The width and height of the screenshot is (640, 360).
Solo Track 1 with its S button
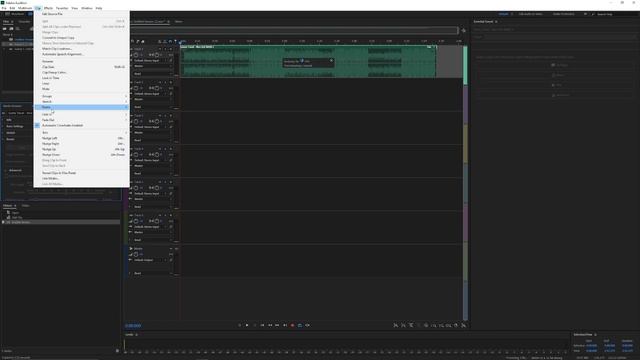pyautogui.click(x=165, y=49)
